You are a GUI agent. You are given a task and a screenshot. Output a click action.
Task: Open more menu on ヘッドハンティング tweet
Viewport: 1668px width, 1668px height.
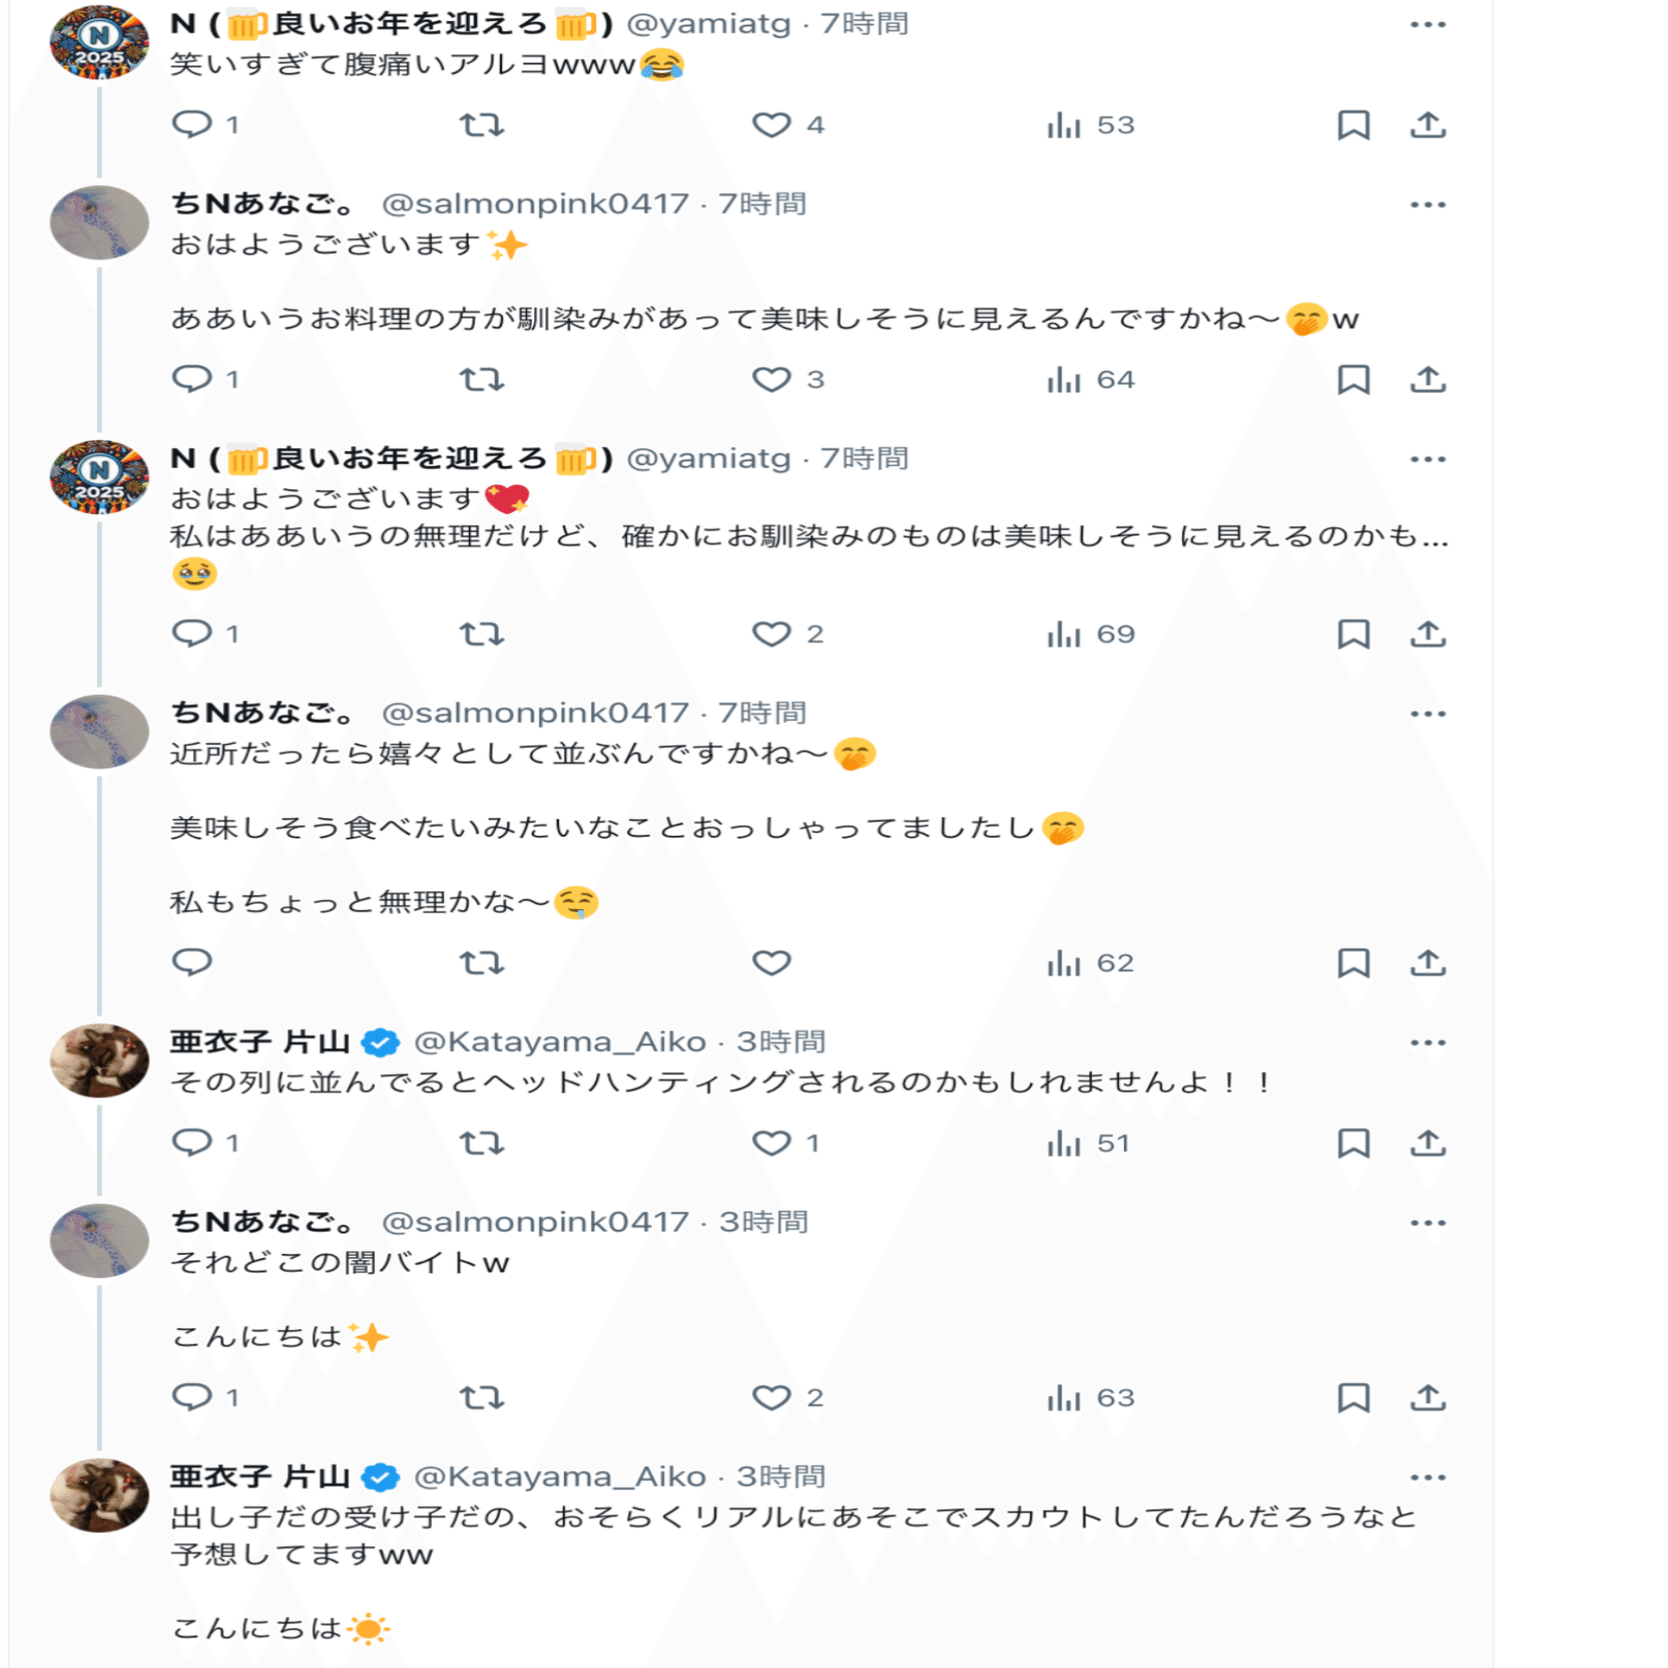(1428, 1043)
